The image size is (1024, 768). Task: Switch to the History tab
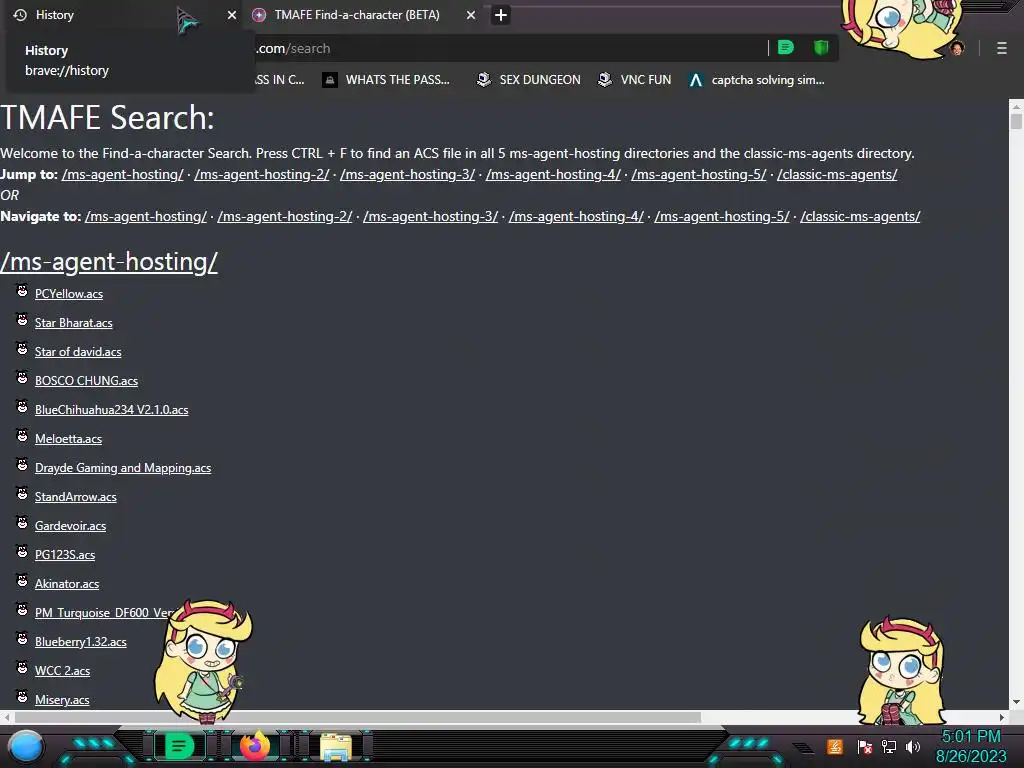click(124, 14)
